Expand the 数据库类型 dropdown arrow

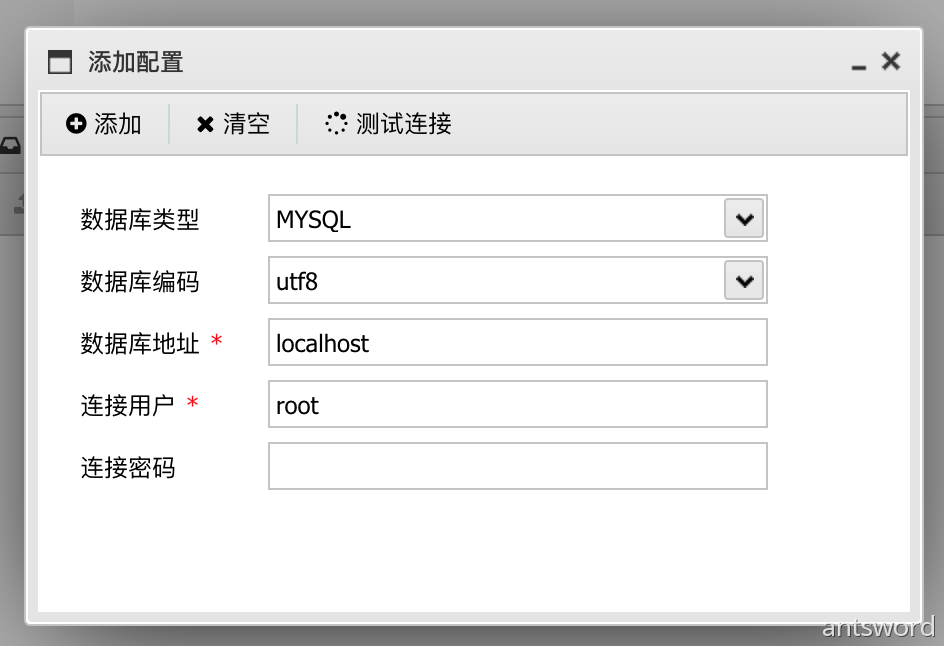pyautogui.click(x=743, y=219)
